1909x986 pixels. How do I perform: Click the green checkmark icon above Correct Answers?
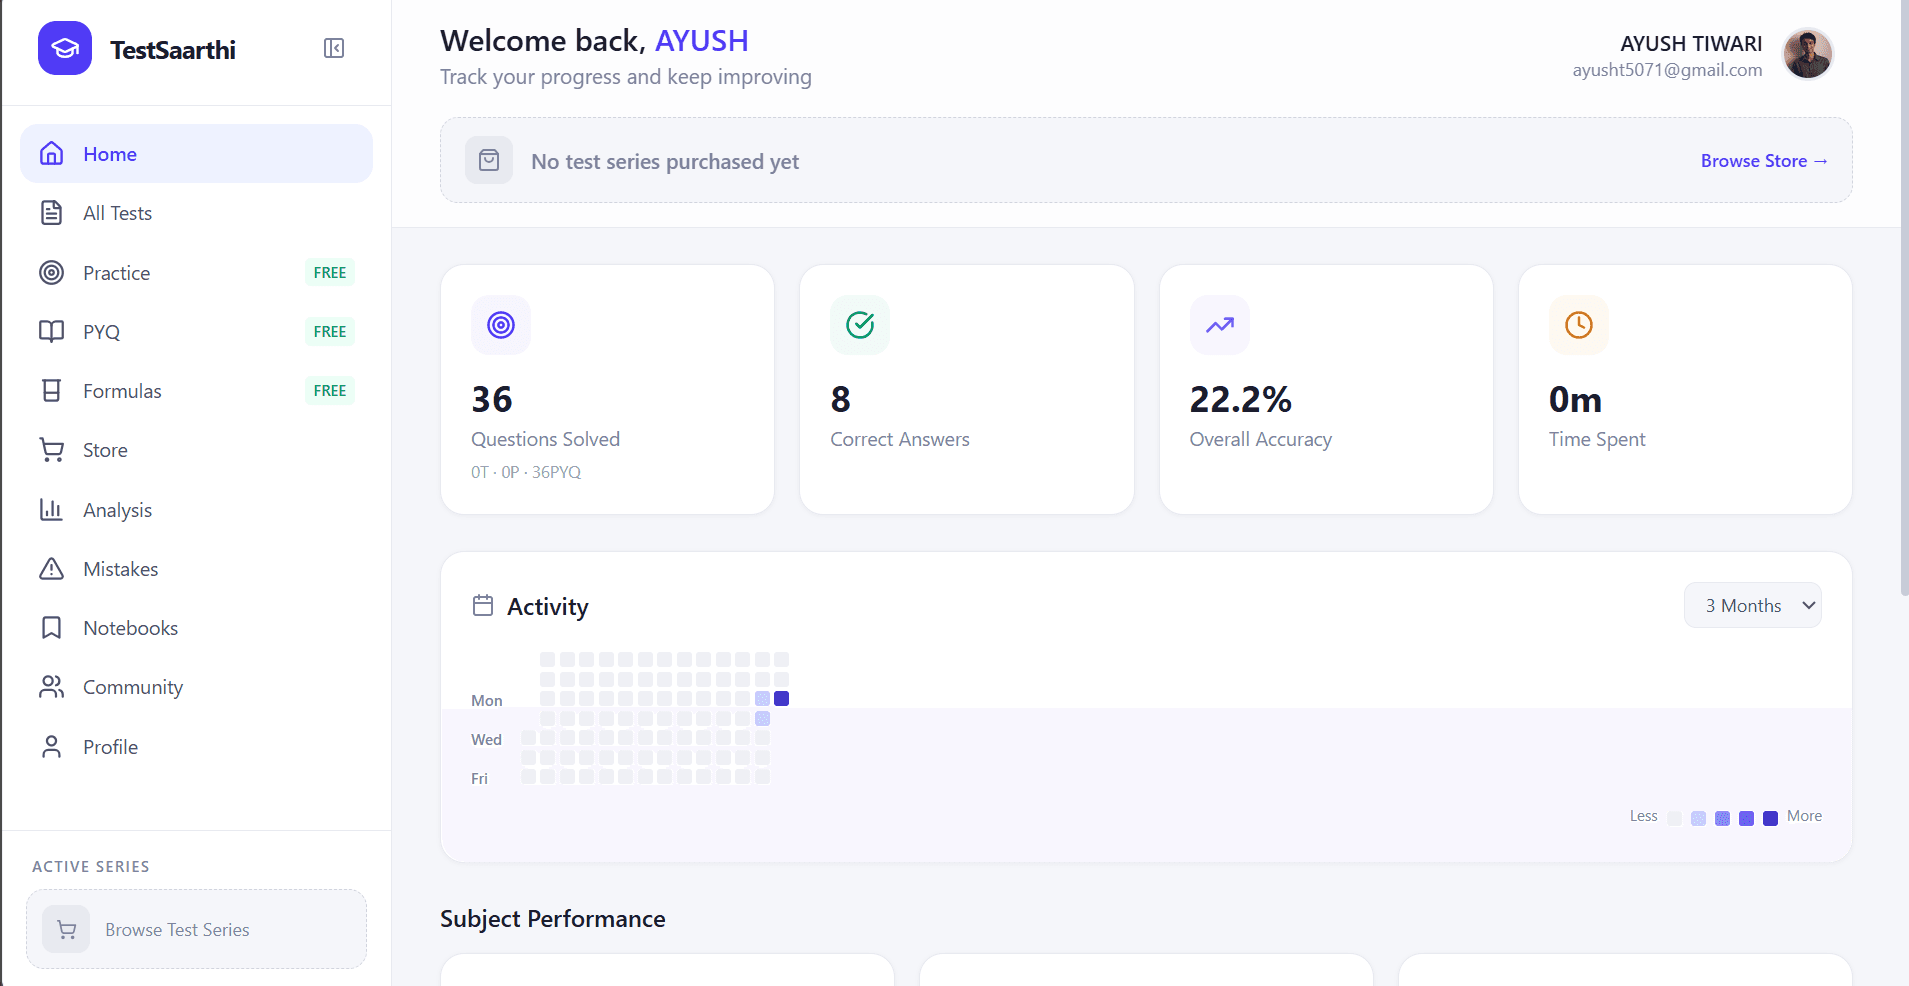860,325
